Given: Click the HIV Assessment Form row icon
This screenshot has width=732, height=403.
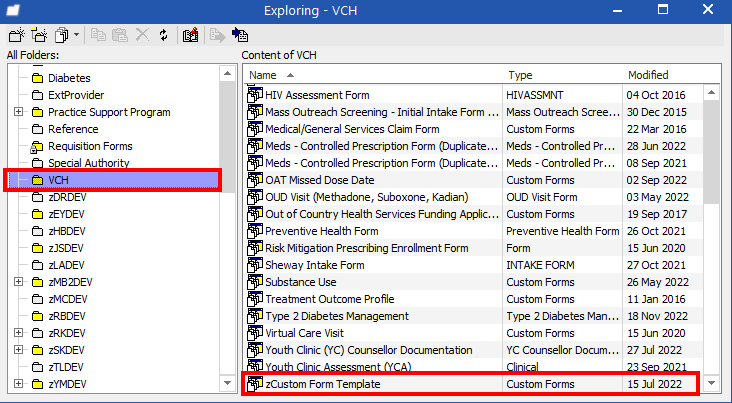Looking at the screenshot, I should tap(254, 95).
